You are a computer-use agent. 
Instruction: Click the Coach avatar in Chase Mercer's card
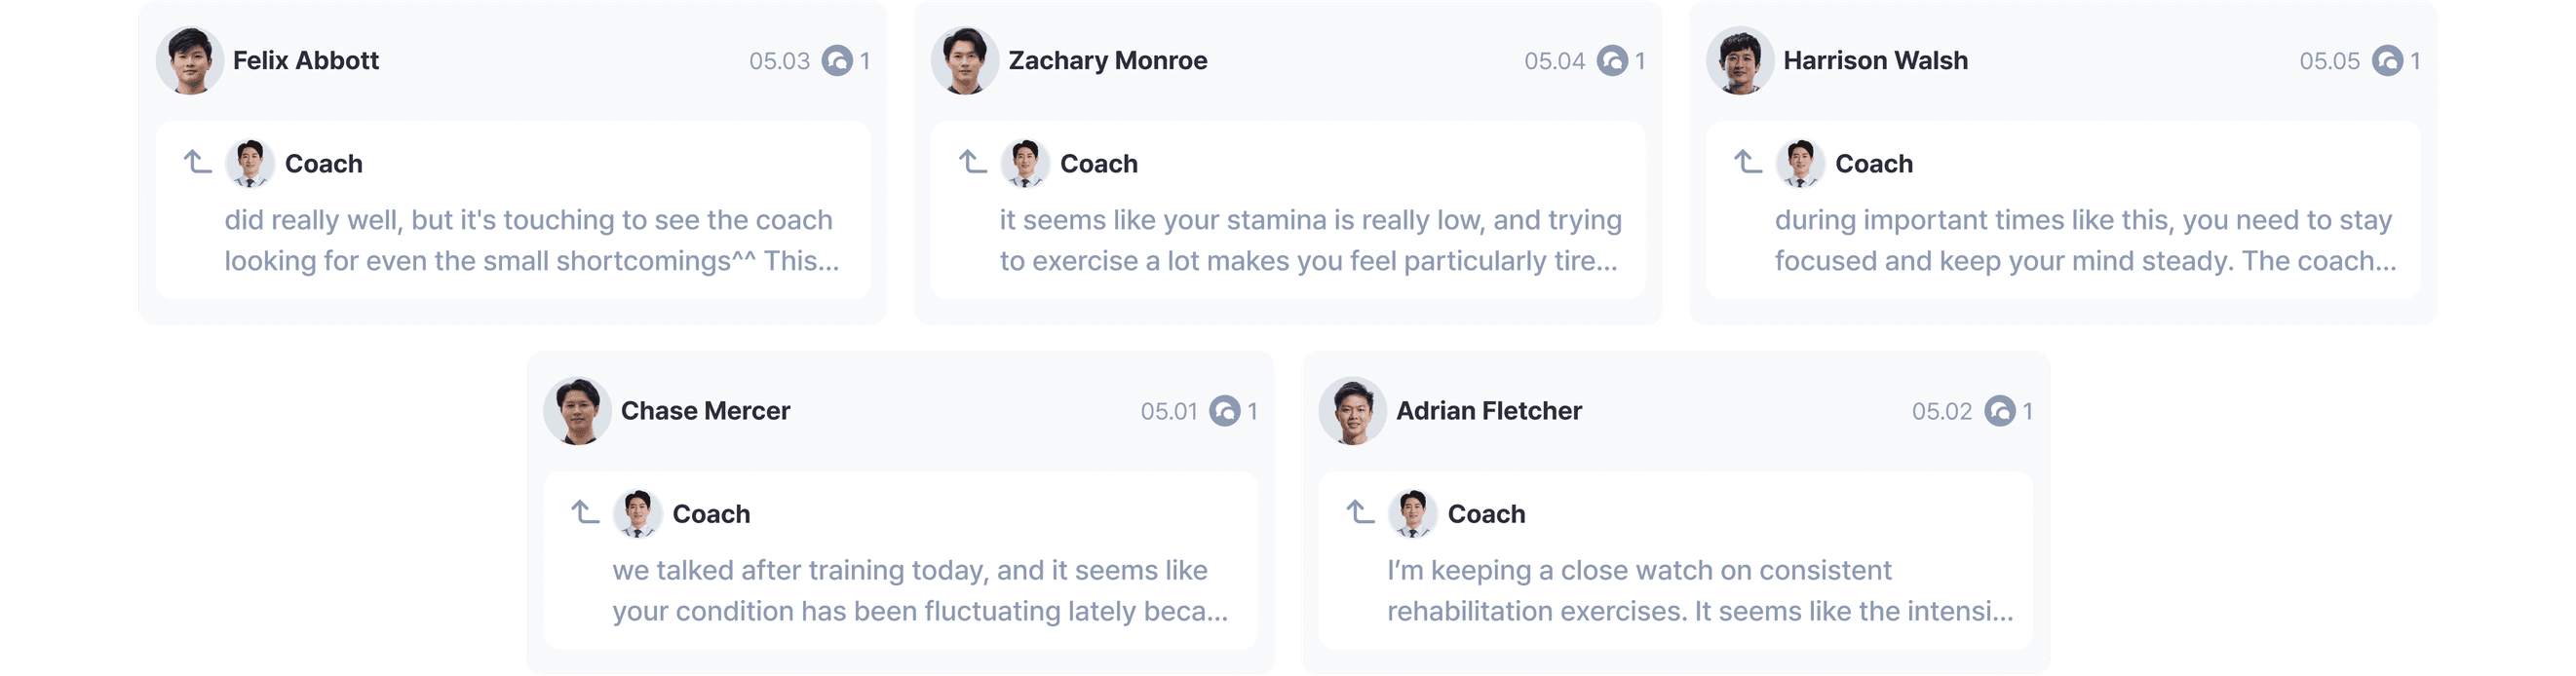click(637, 514)
